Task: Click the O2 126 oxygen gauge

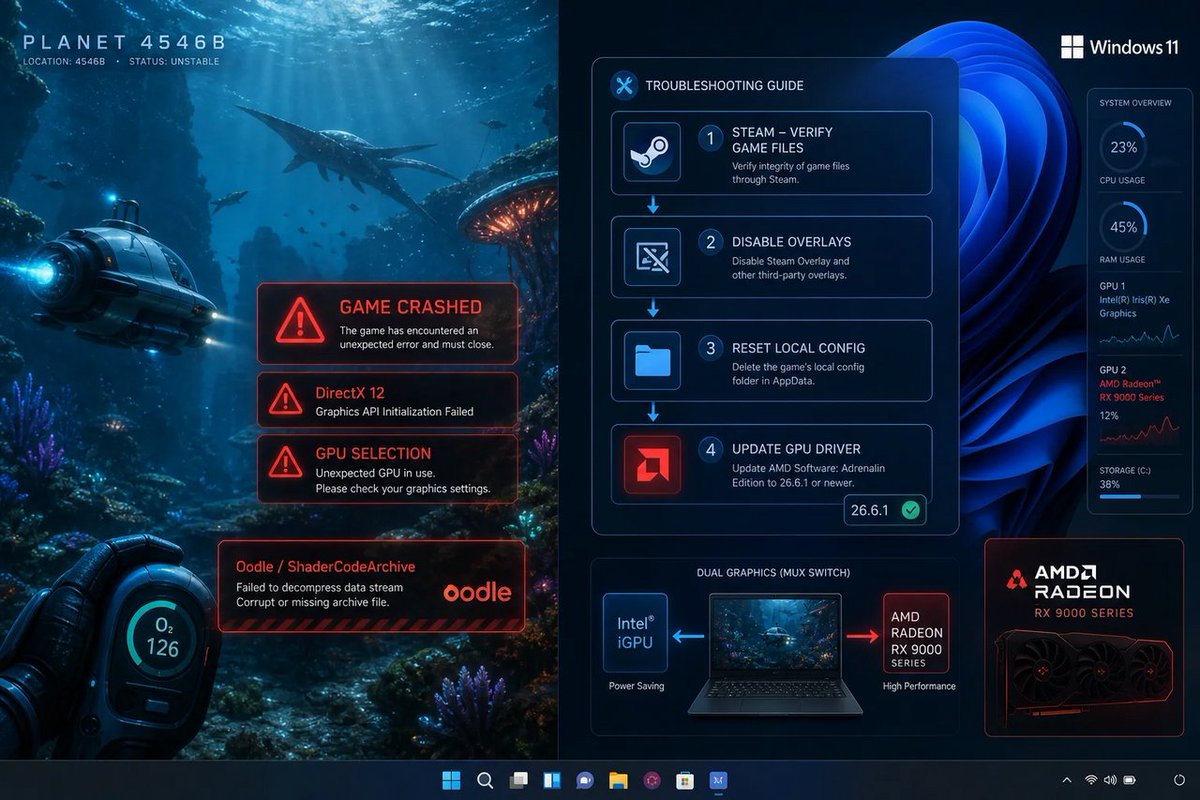Action: coord(162,638)
